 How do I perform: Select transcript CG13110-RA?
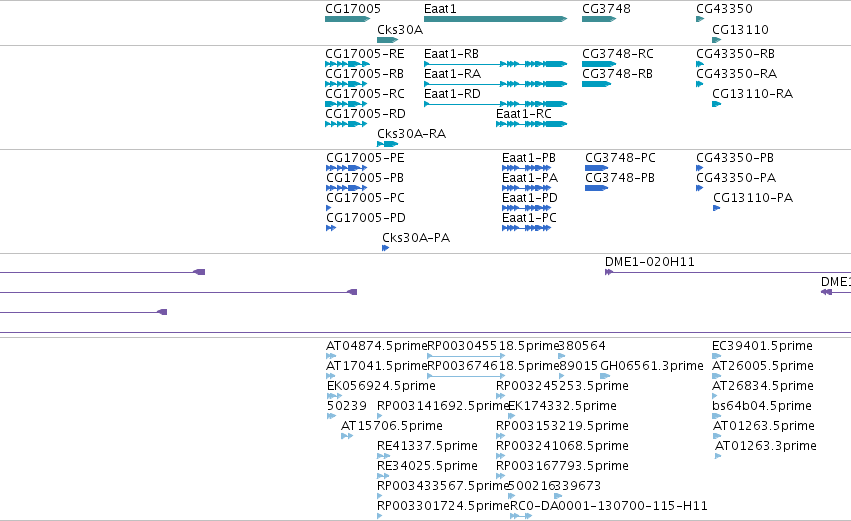(752, 94)
